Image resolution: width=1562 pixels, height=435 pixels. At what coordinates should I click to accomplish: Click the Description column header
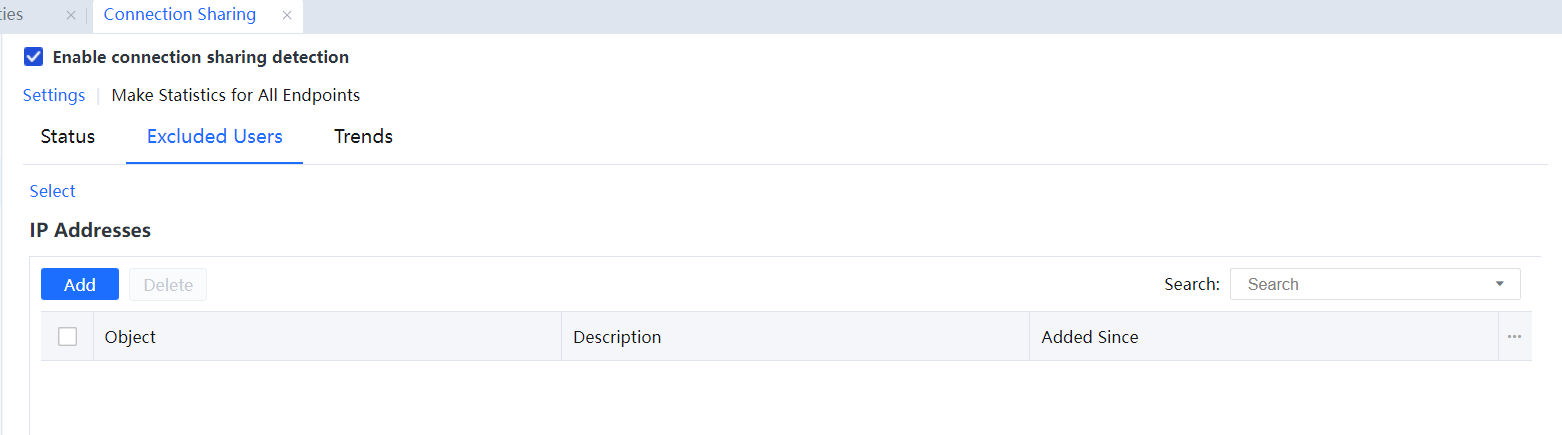[617, 337]
